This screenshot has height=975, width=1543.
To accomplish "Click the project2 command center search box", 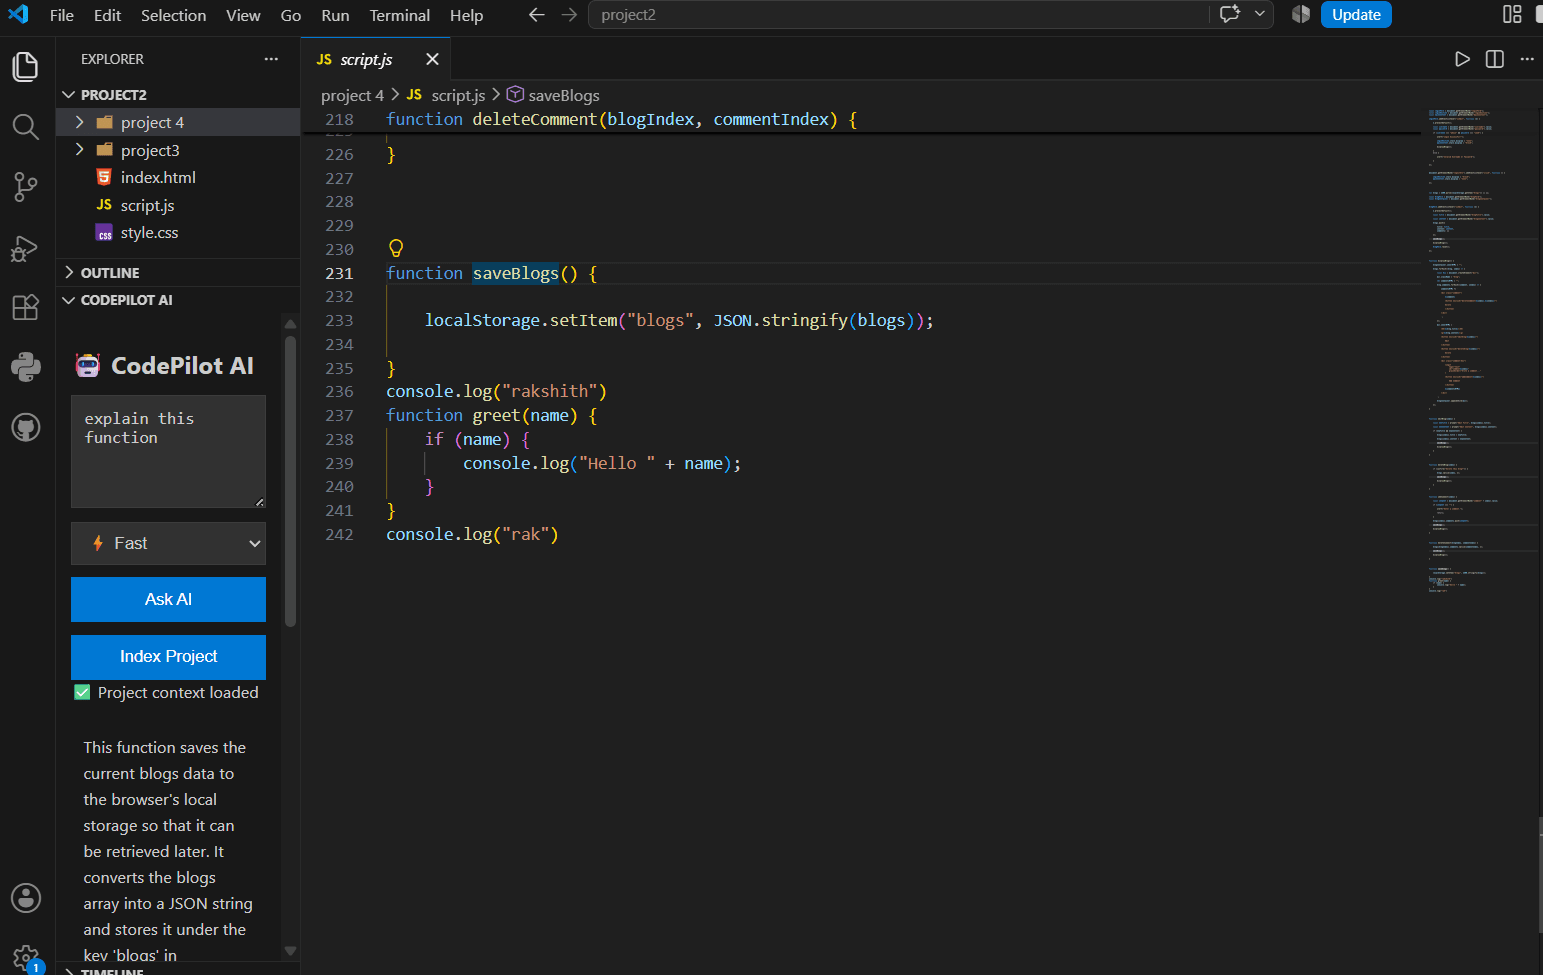I will [900, 15].
